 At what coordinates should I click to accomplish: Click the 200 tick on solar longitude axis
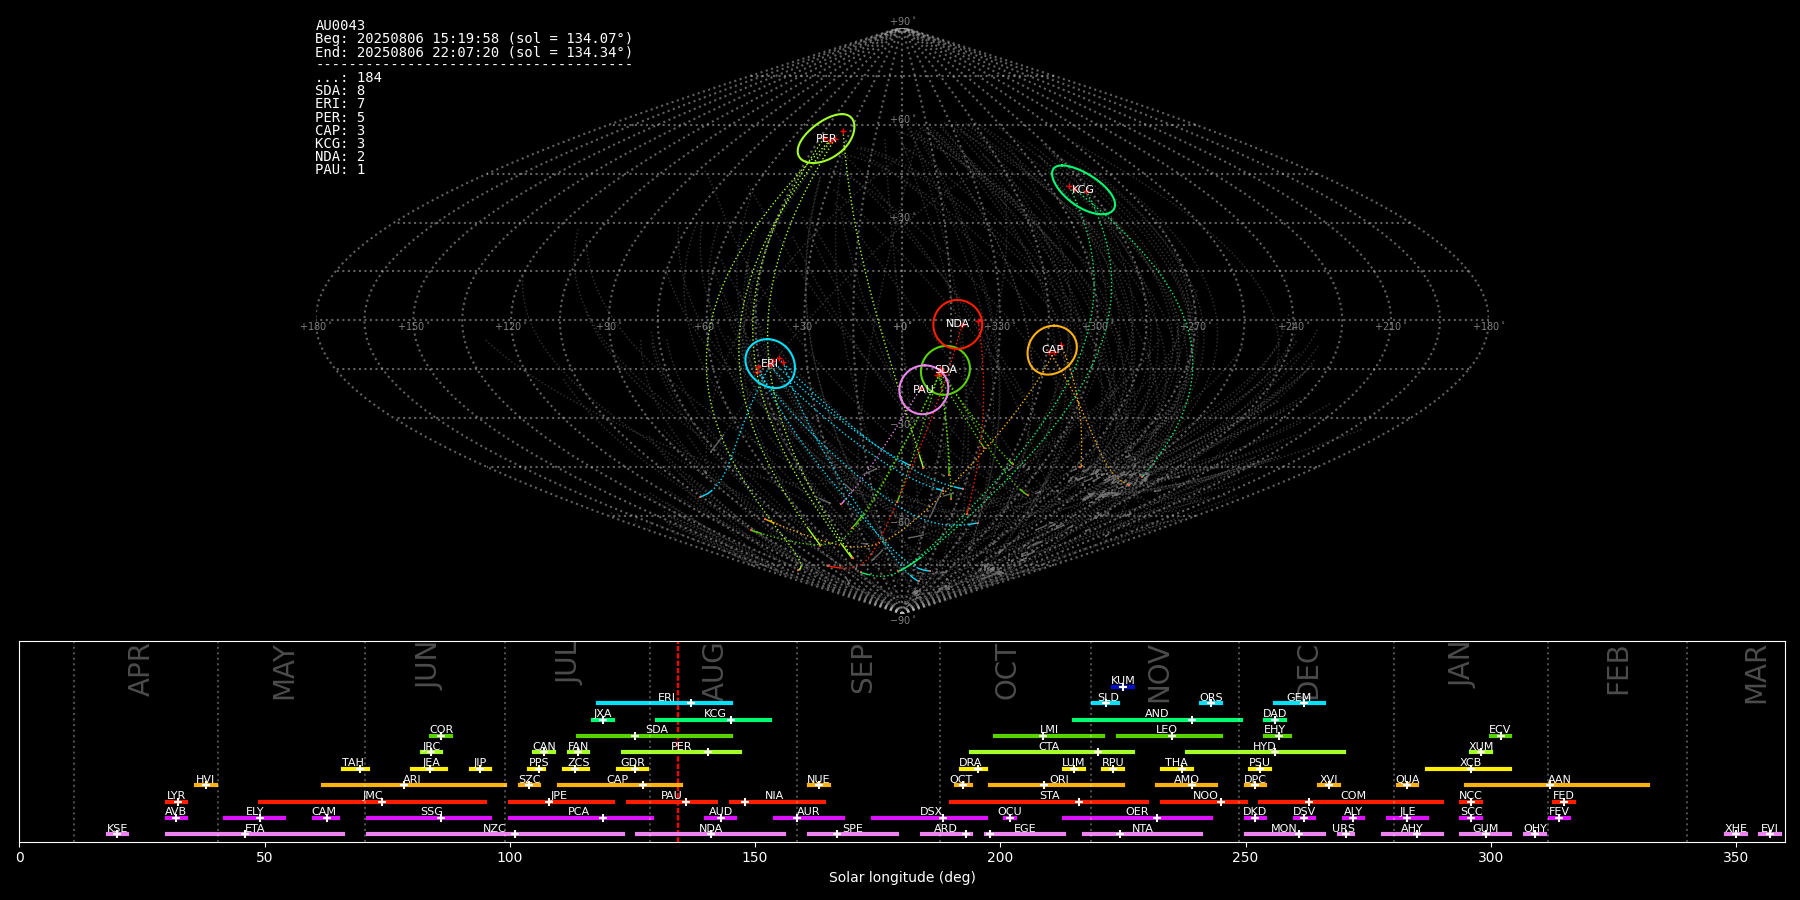point(1000,858)
